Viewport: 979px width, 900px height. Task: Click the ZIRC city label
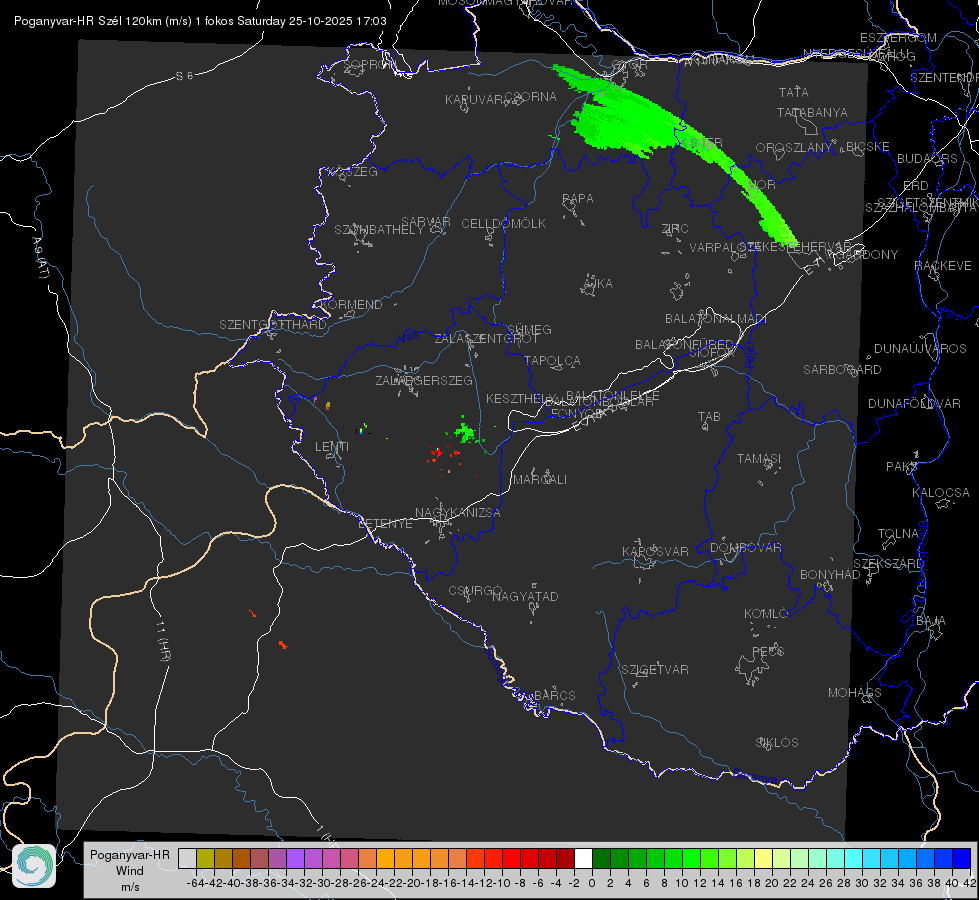pyautogui.click(x=675, y=229)
